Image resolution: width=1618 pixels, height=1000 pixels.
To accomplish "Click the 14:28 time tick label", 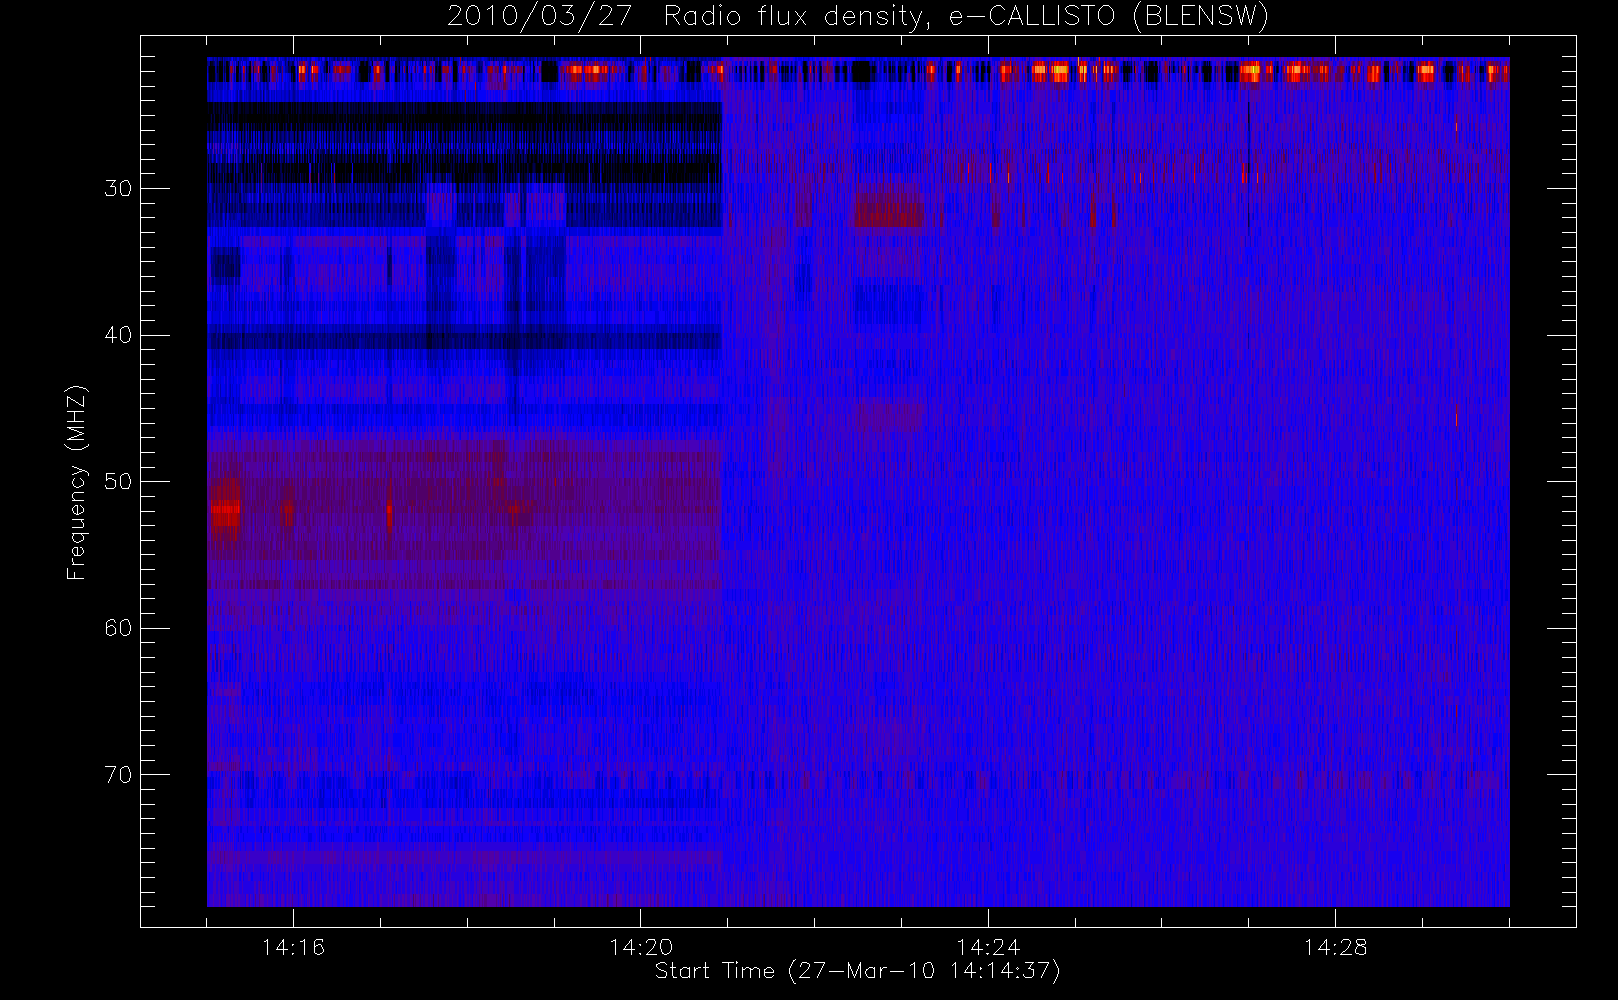I will [x=1335, y=947].
